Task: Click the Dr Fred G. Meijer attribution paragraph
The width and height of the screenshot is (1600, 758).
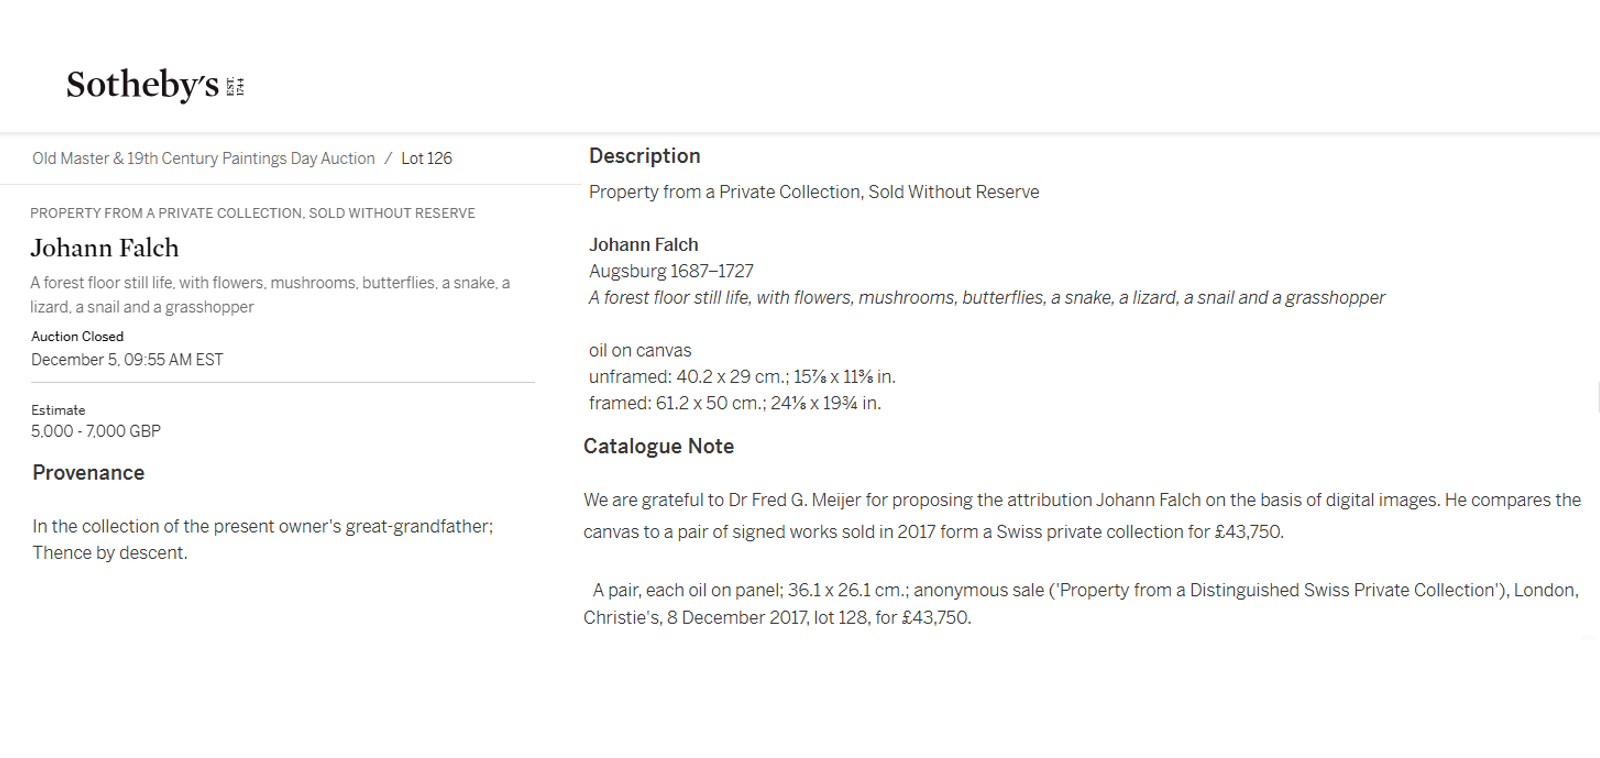Action: point(1081,515)
